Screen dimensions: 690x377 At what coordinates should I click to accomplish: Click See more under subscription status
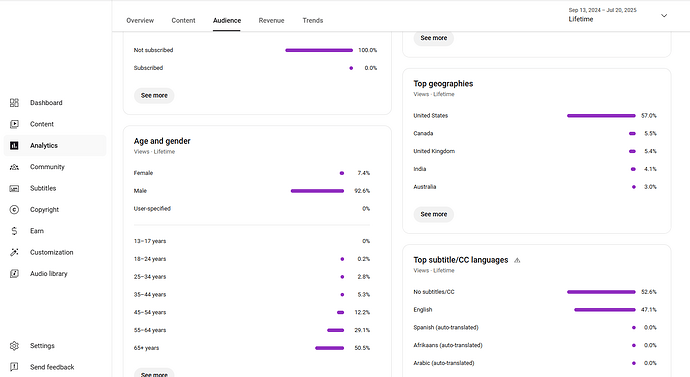(154, 95)
